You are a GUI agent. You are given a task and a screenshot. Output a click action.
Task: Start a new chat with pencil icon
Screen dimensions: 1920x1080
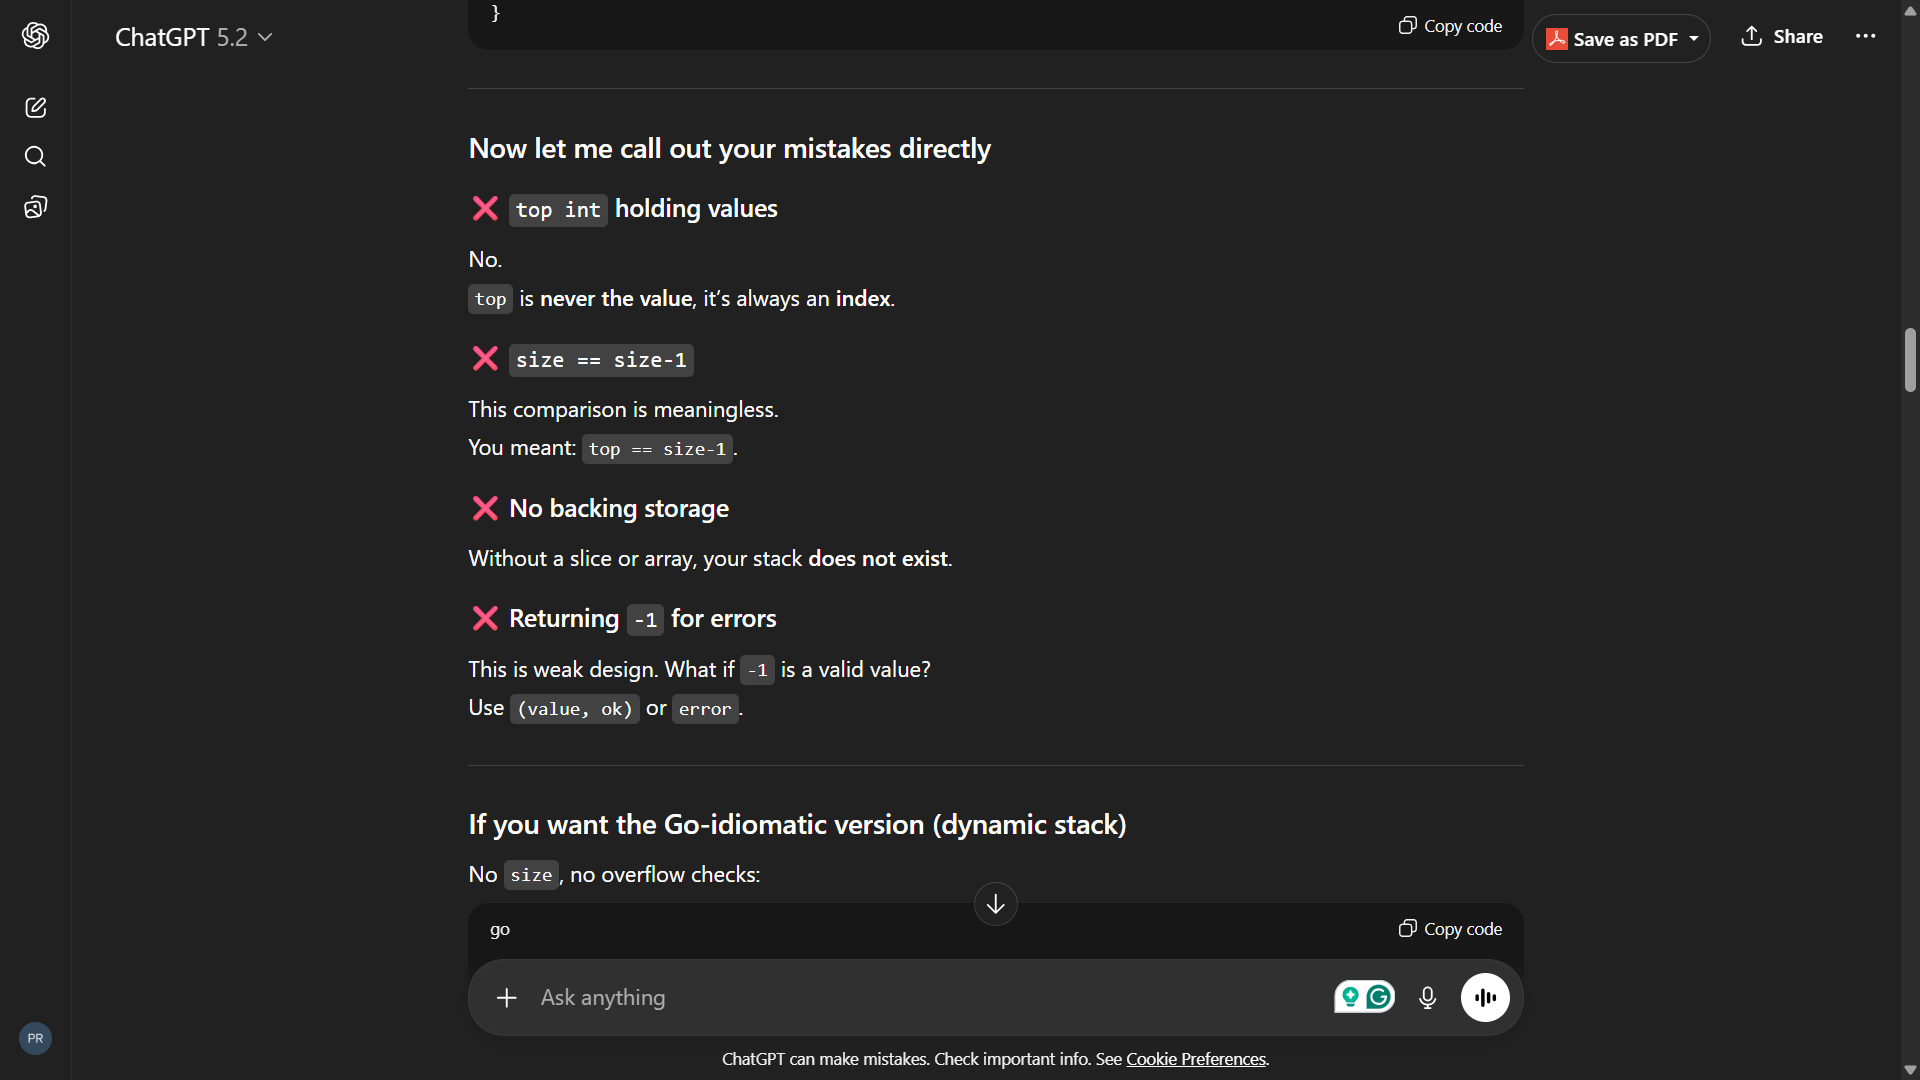36,108
